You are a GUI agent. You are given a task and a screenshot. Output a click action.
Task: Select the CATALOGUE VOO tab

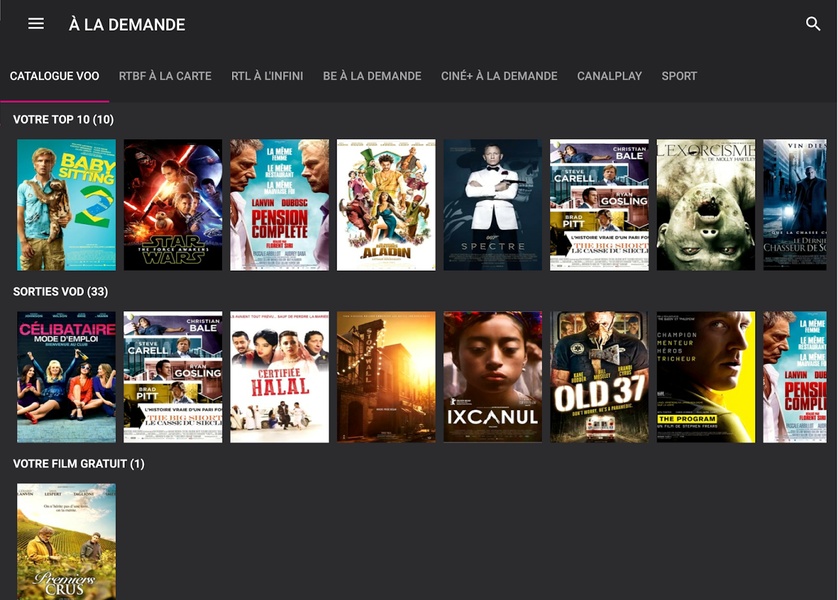click(55, 76)
